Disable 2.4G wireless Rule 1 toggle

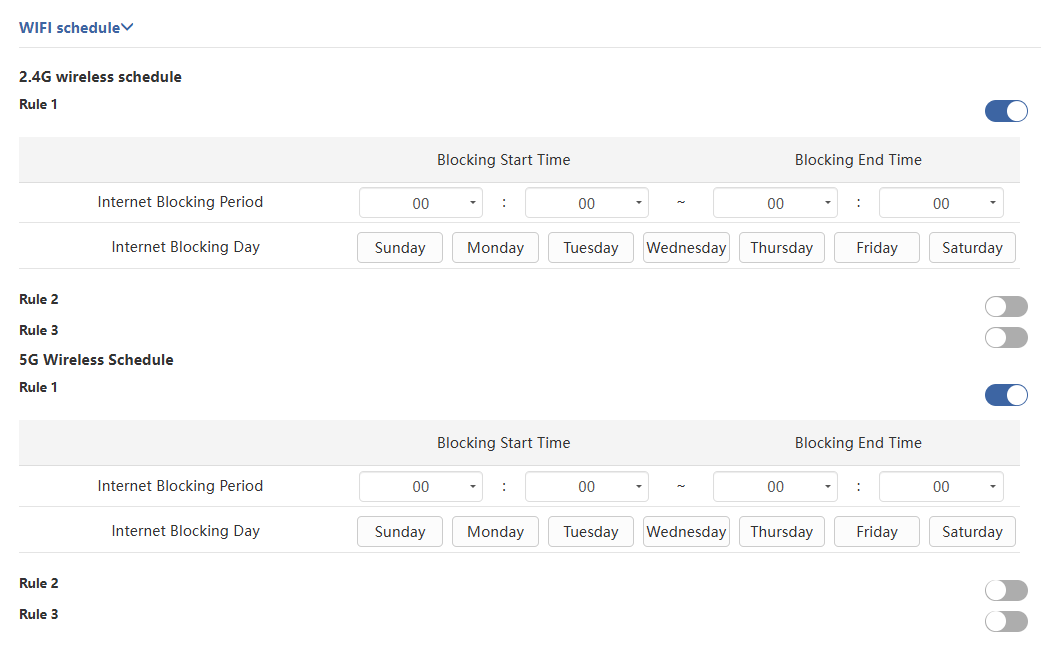pos(1006,111)
